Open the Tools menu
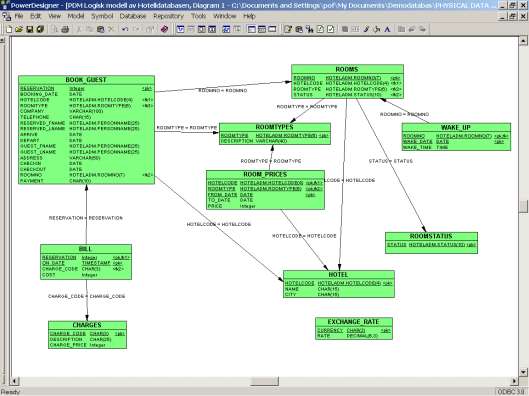The image size is (529, 396). (x=198, y=16)
